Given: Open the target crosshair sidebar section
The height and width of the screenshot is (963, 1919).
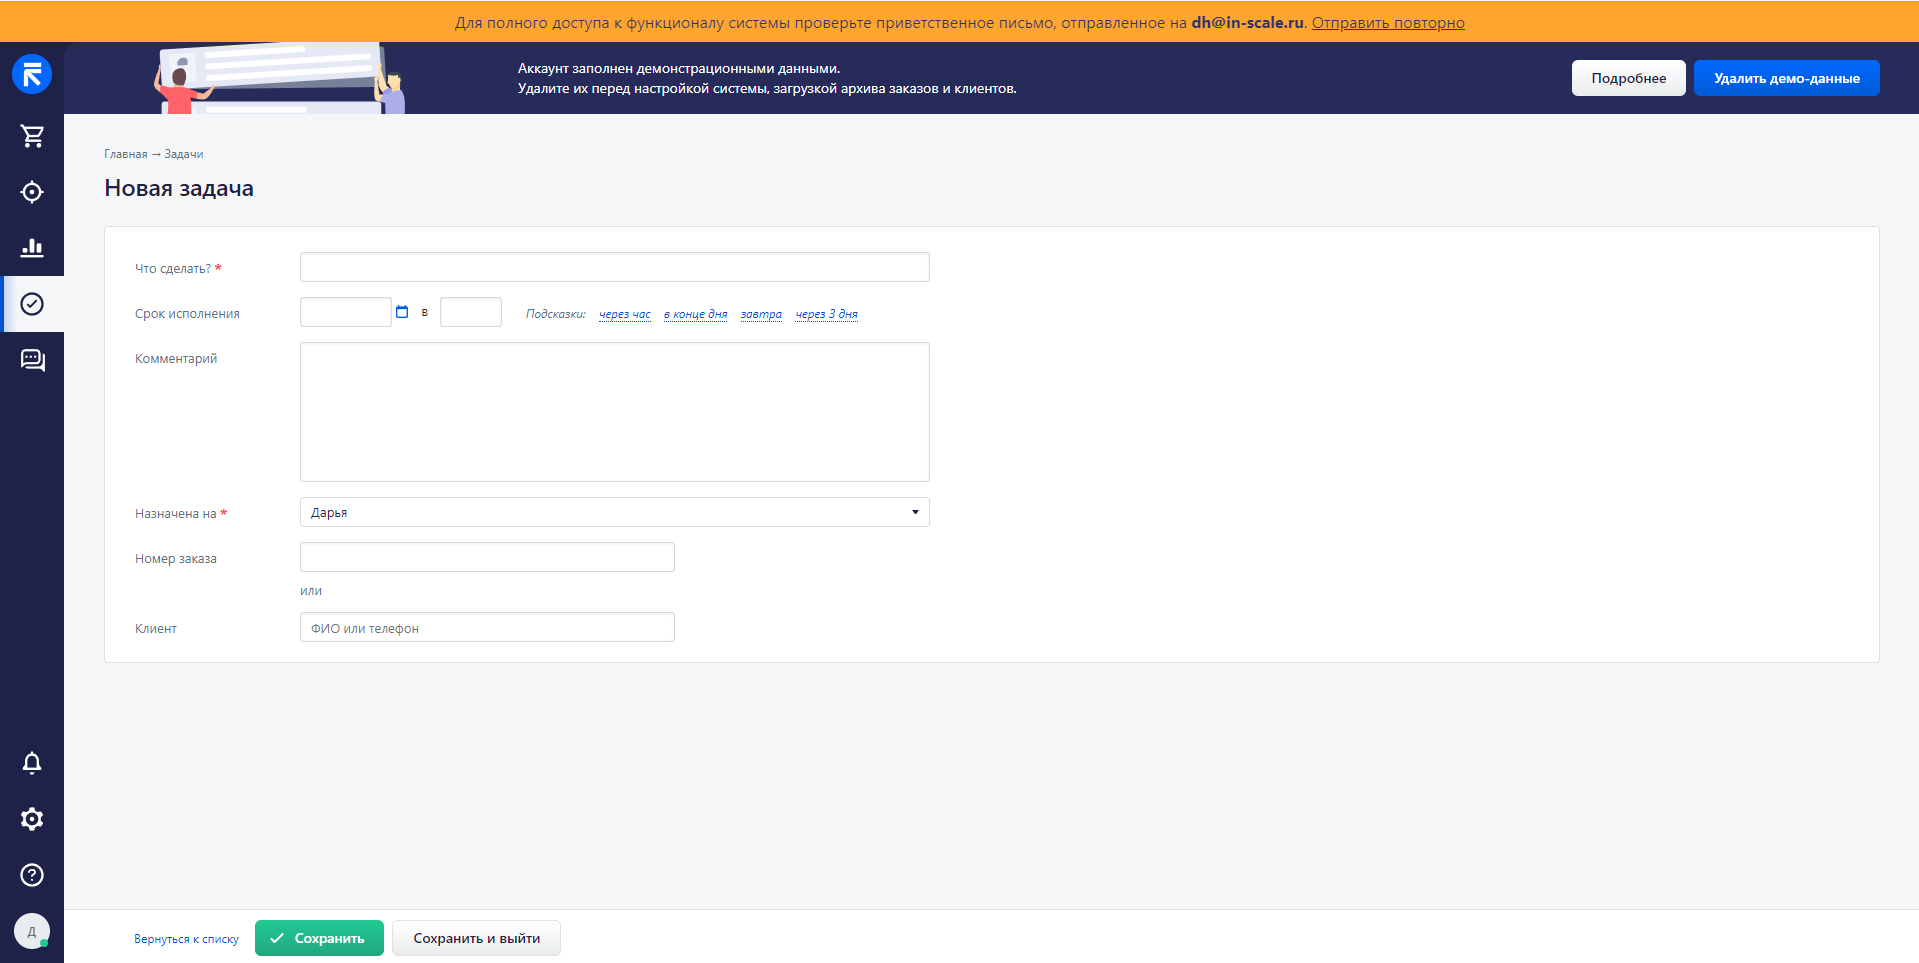Looking at the screenshot, I should pos(32,192).
